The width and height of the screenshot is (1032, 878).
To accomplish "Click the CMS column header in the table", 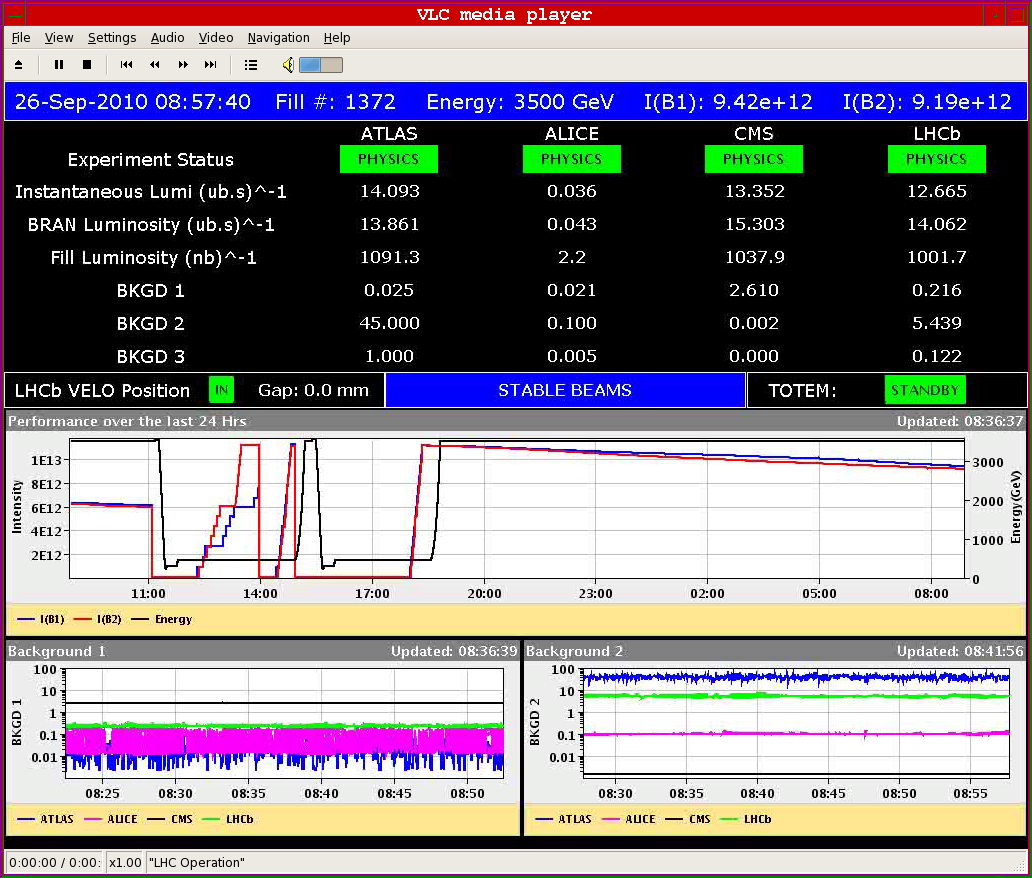I will pyautogui.click(x=754, y=134).
